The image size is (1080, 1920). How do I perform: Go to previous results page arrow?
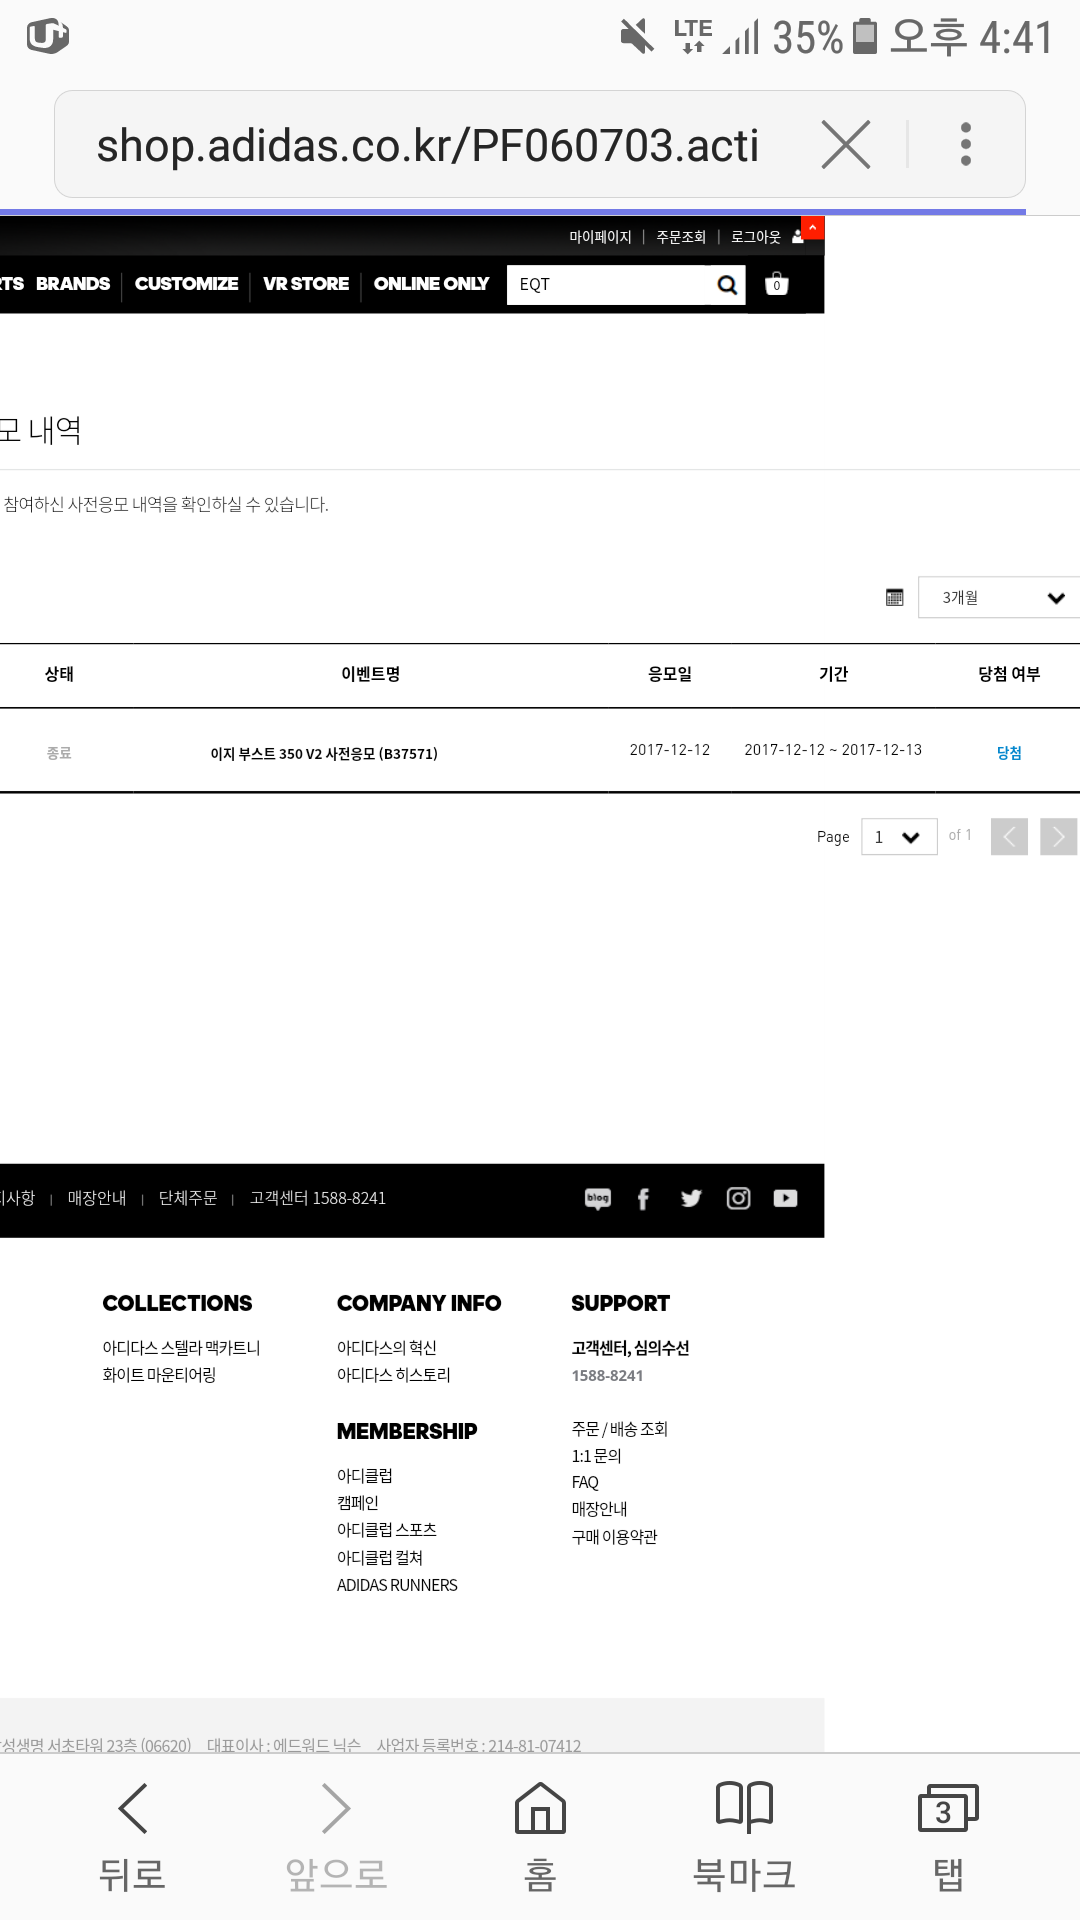click(x=1009, y=836)
